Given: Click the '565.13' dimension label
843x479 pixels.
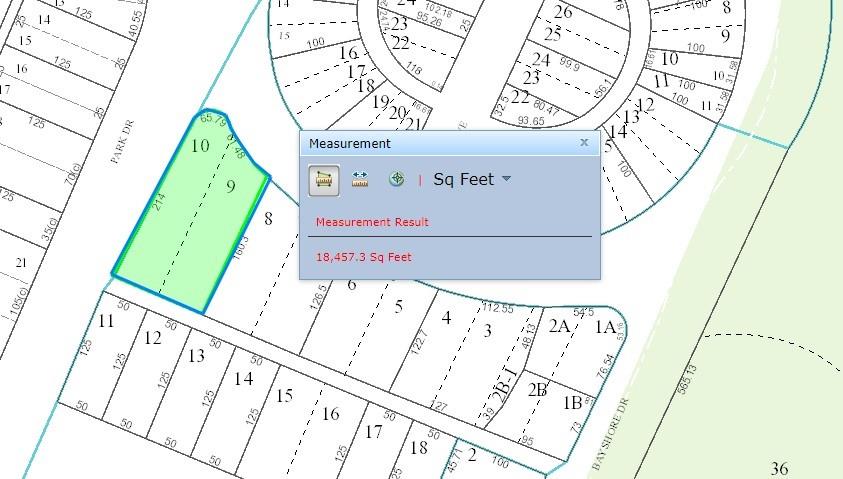Looking at the screenshot, I should click(688, 380).
